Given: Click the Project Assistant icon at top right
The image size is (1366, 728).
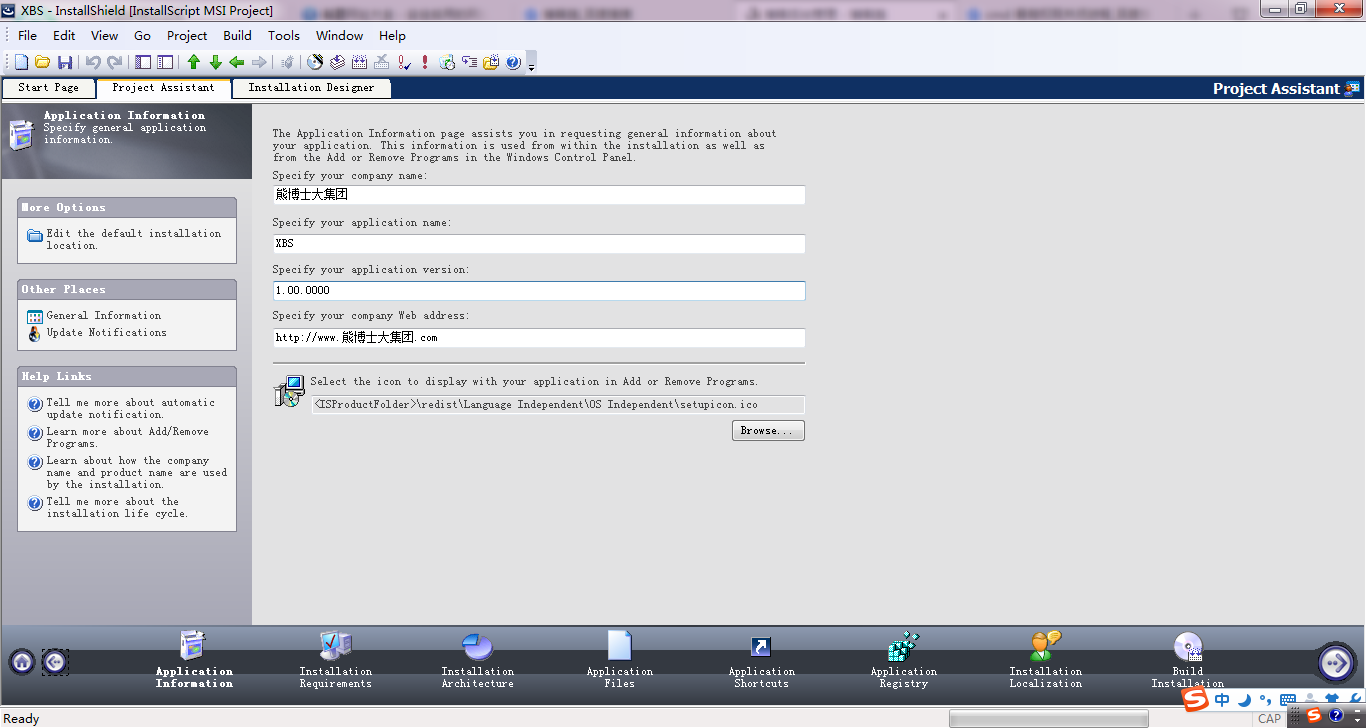Looking at the screenshot, I should coord(1352,88).
